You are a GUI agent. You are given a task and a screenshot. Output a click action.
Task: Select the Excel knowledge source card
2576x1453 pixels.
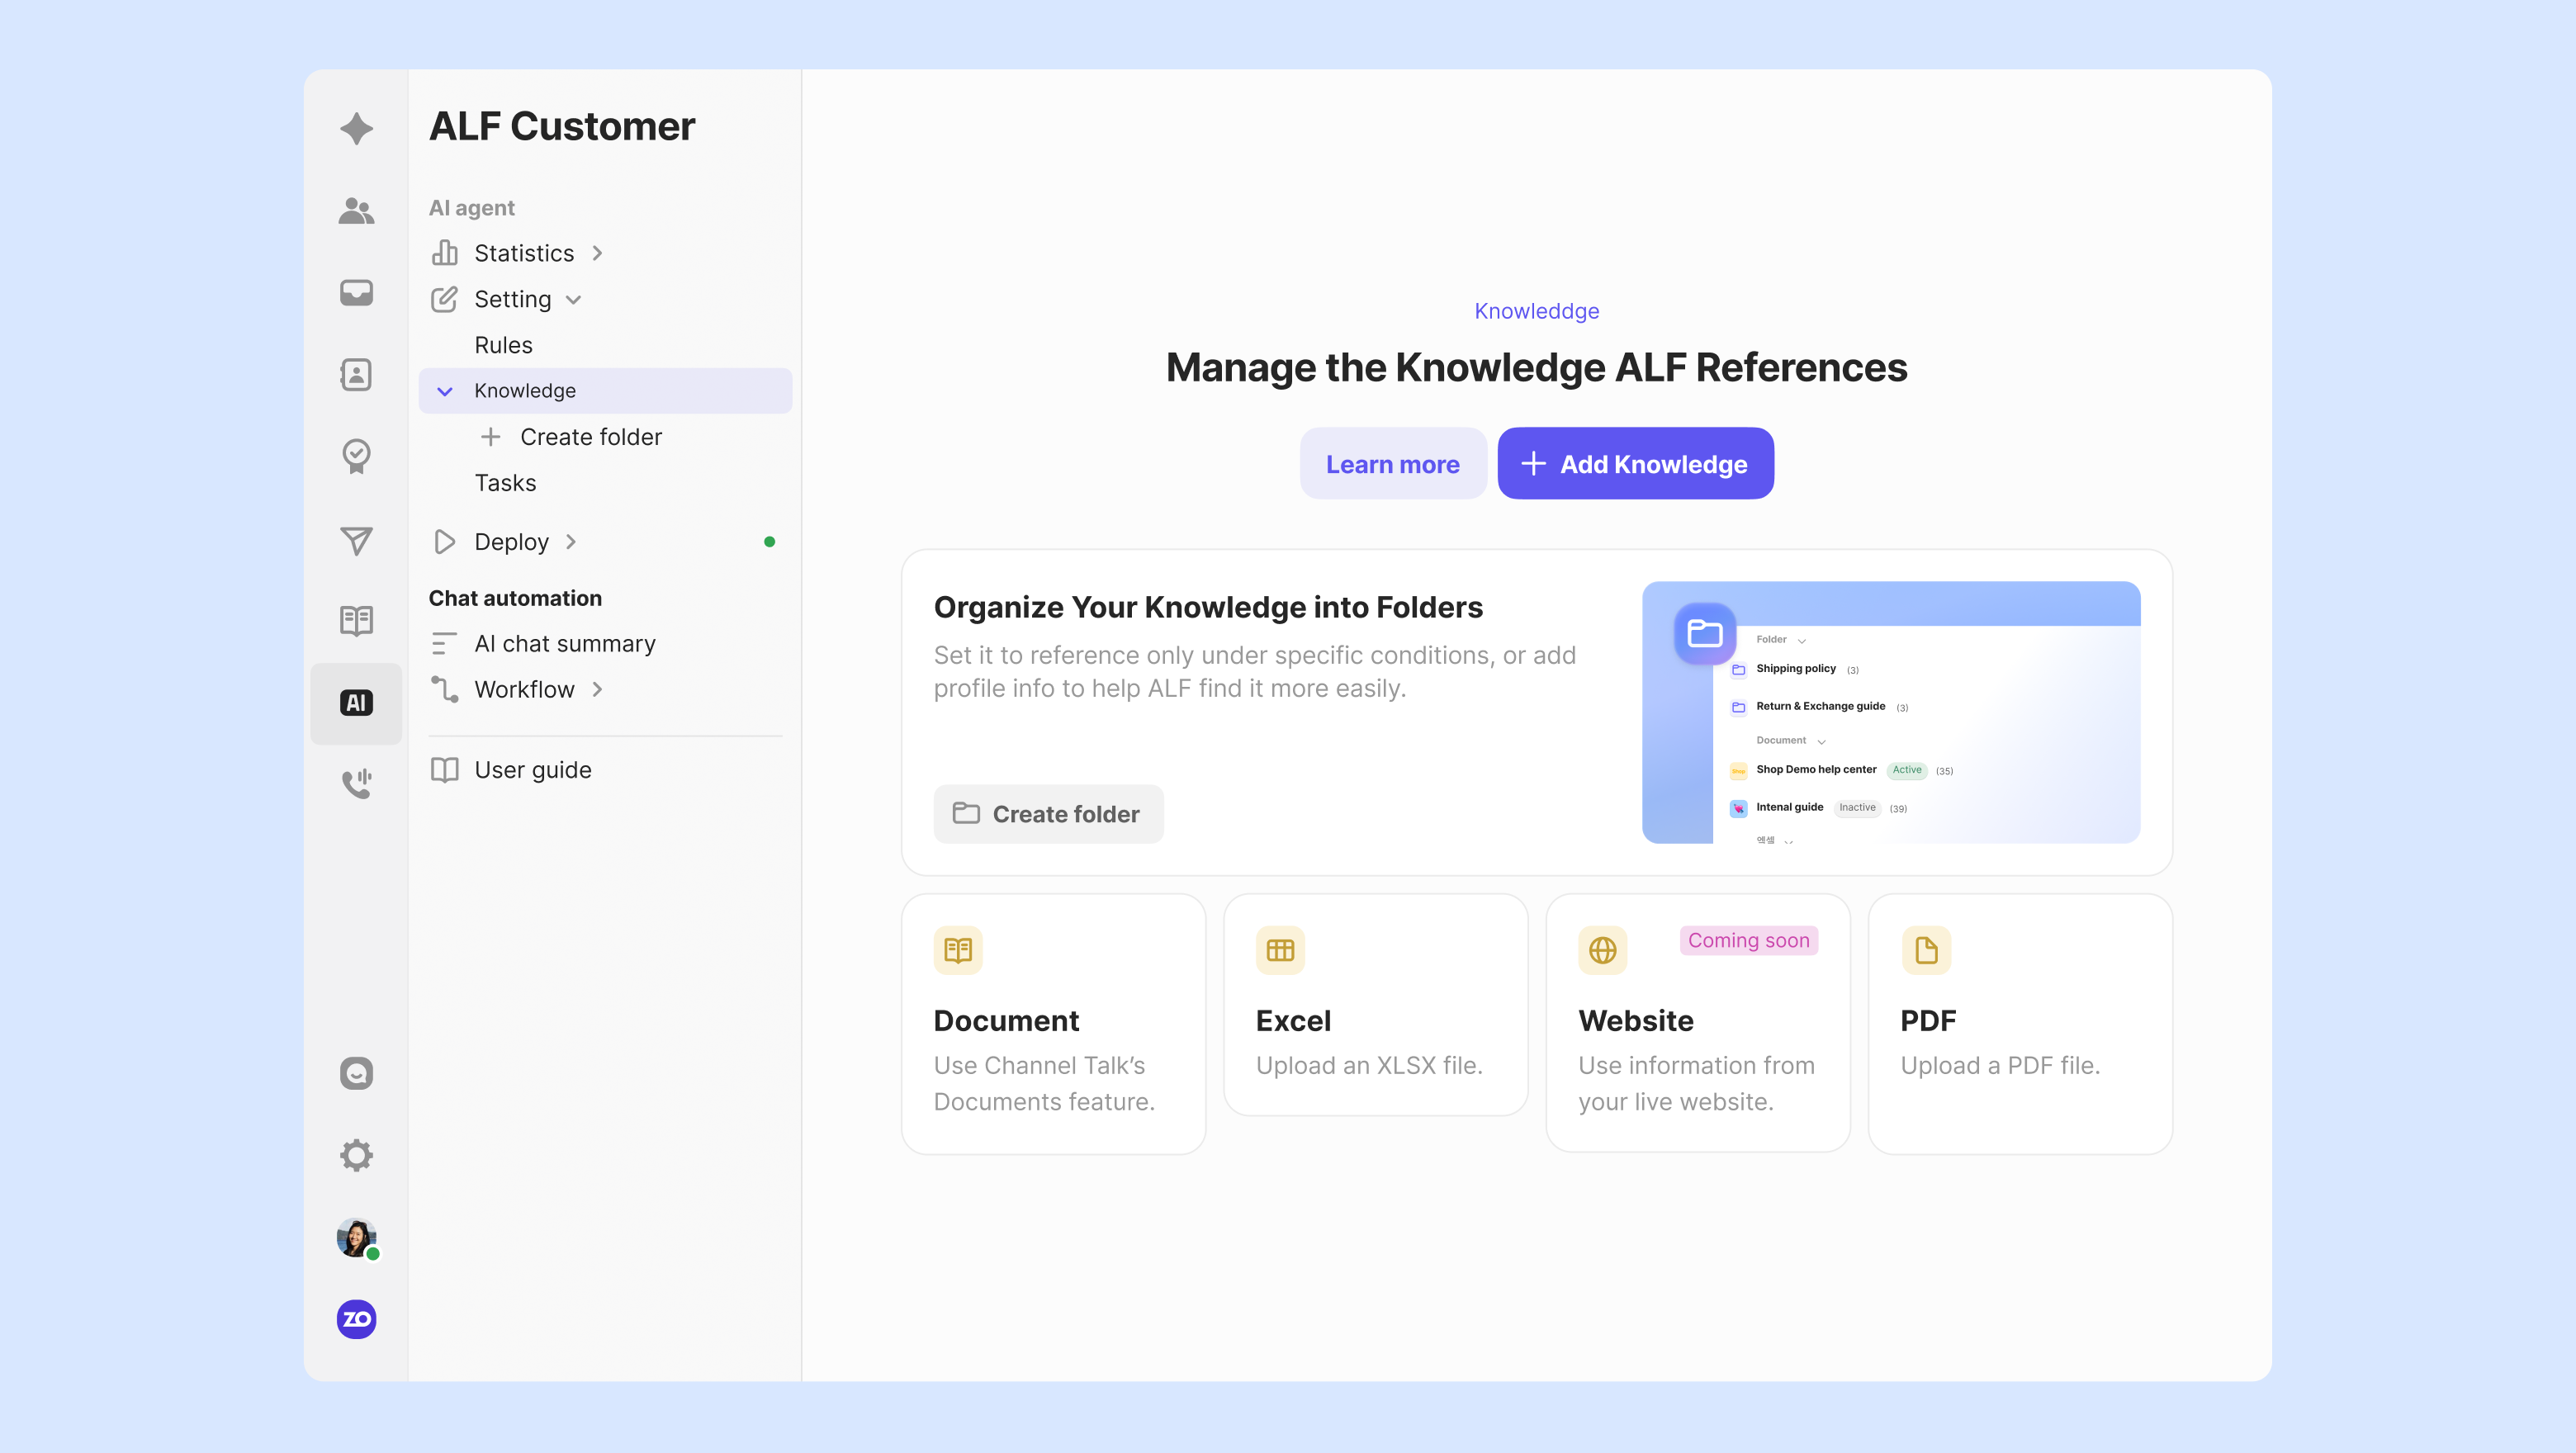[1375, 1005]
